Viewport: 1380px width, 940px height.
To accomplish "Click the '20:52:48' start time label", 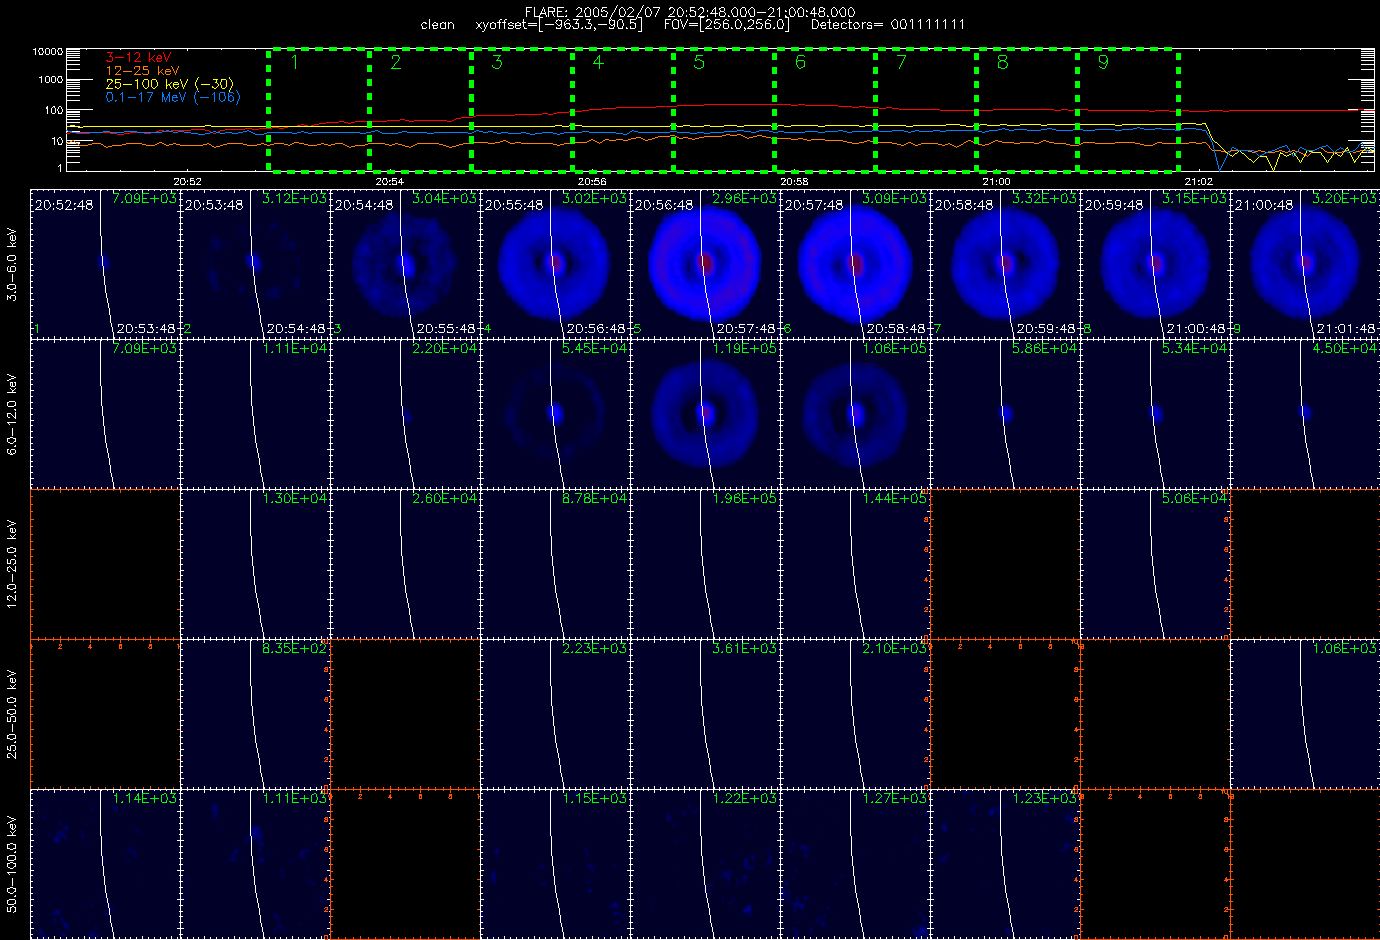I will point(64,205).
